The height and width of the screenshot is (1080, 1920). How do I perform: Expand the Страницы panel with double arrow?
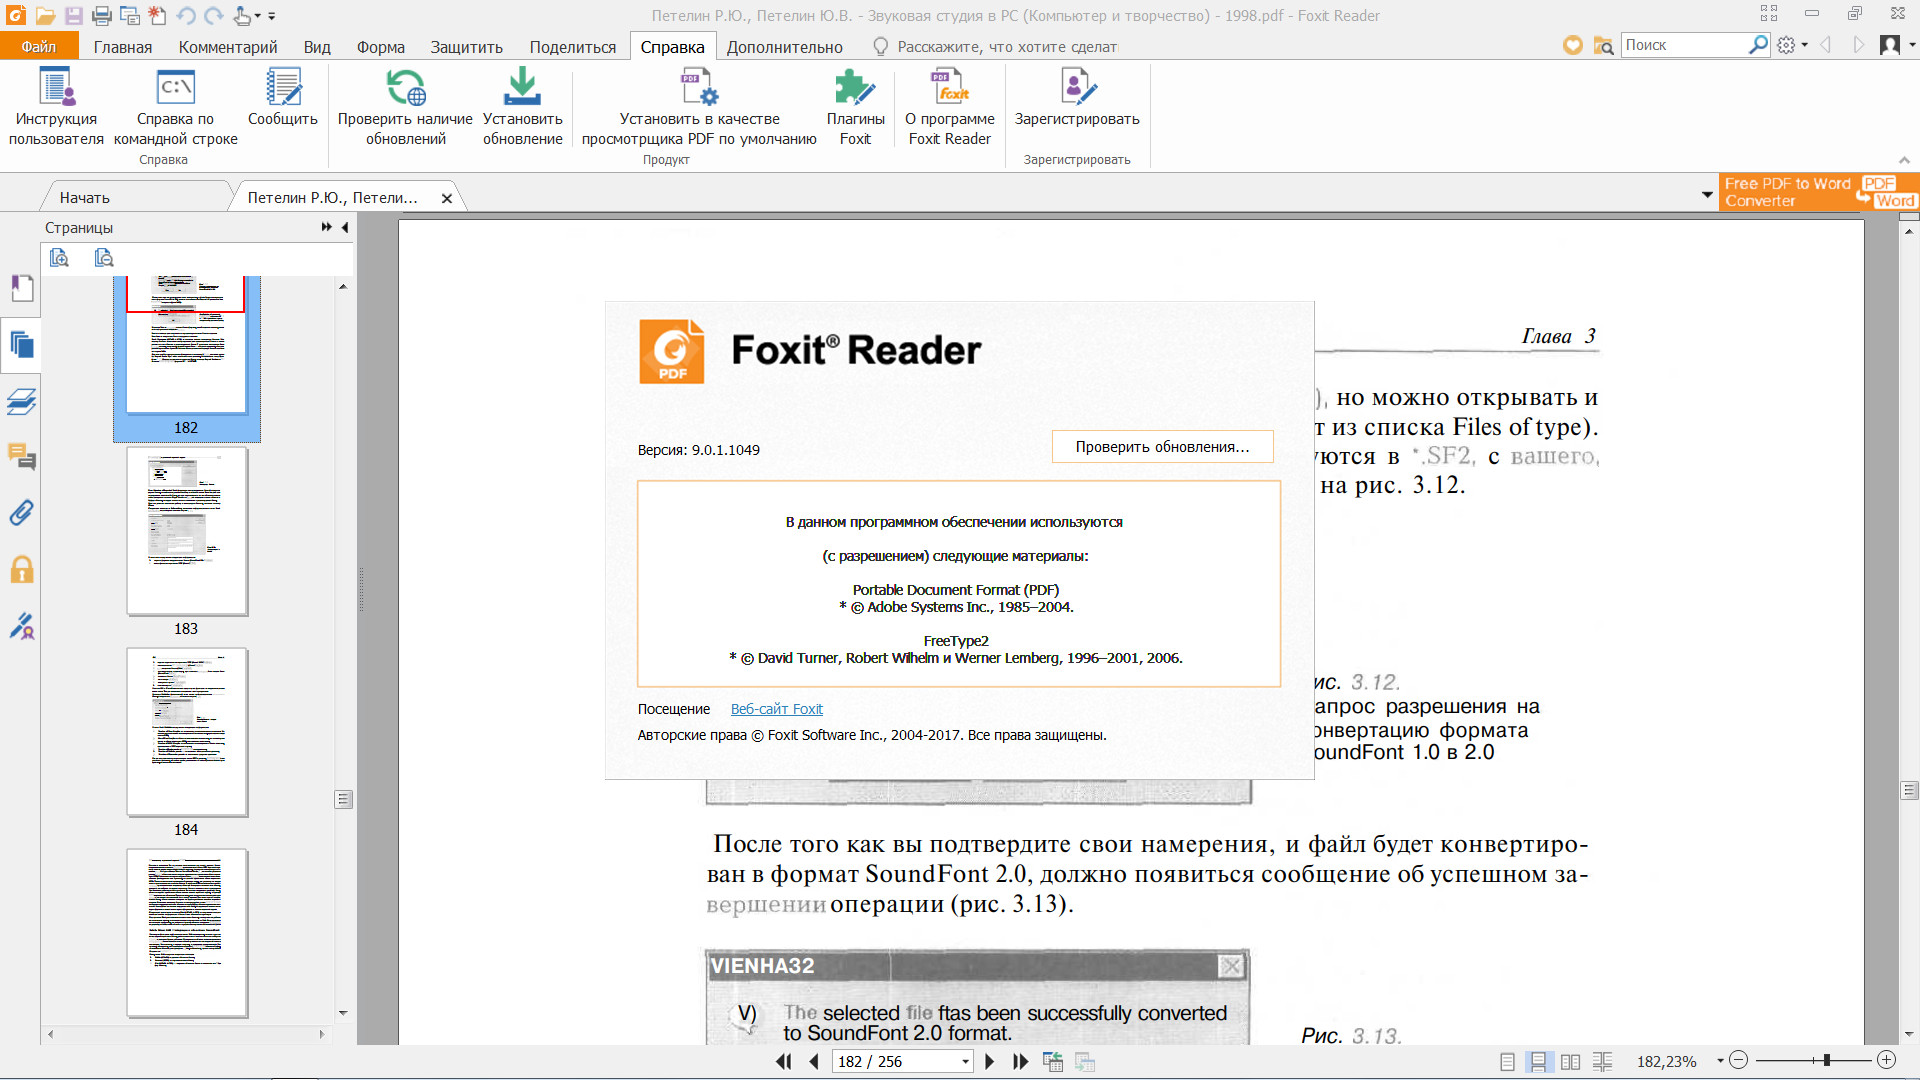(x=327, y=228)
